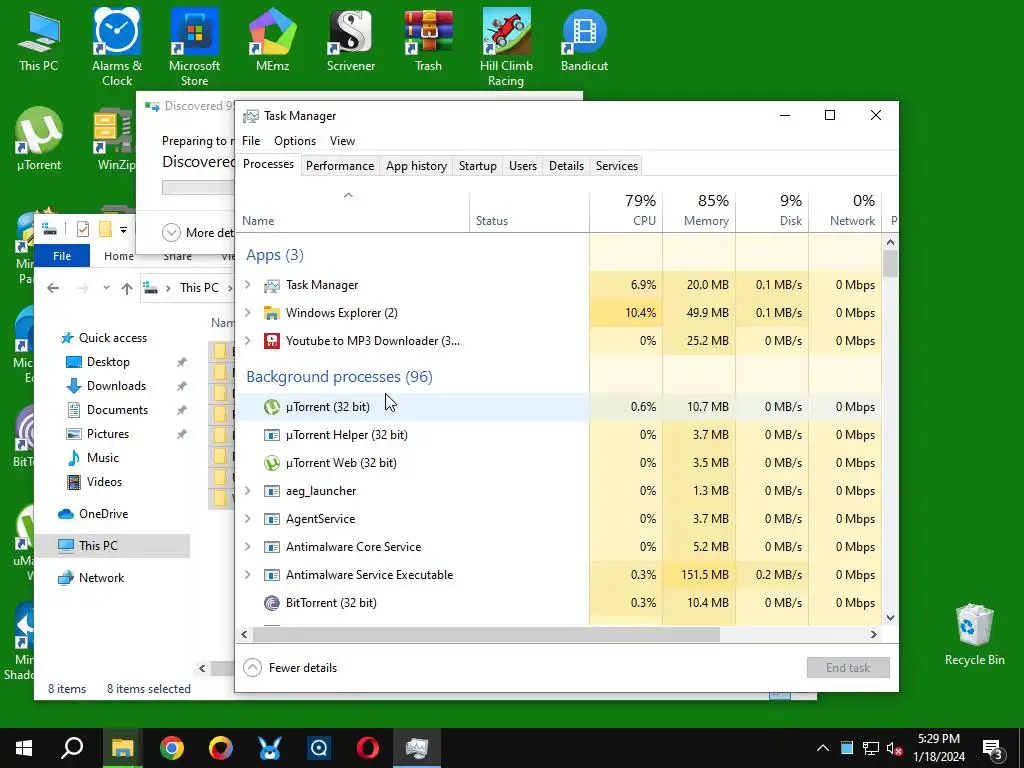Open the µTorrent desktop shortcut
Screen dimensions: 1024x768
pos(39,139)
